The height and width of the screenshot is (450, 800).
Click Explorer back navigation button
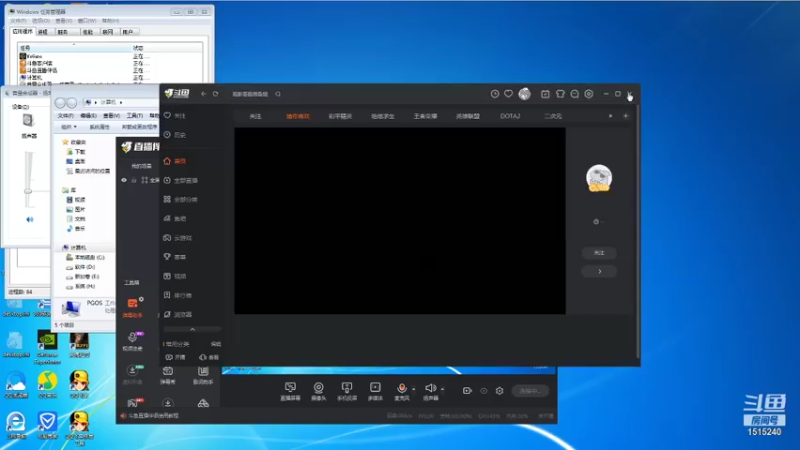(x=60, y=103)
